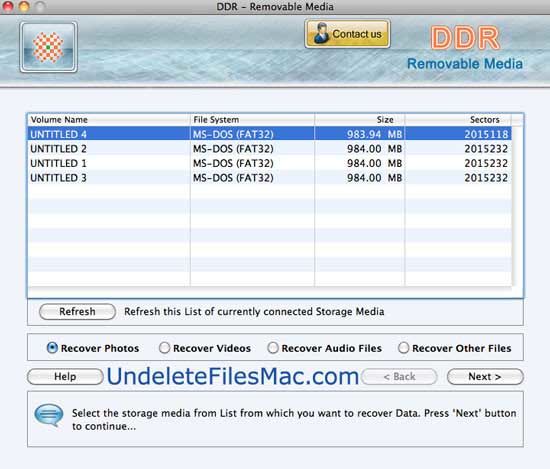Close the window with red button

tap(8, 6)
